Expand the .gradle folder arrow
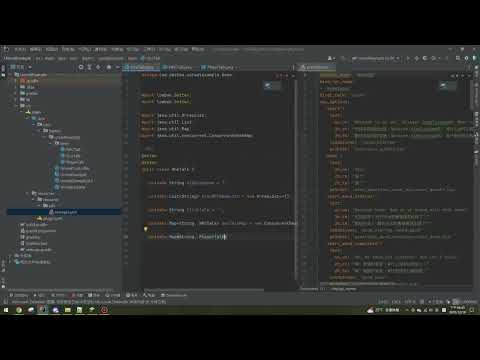This screenshot has height=360, width=480. pos(17,81)
